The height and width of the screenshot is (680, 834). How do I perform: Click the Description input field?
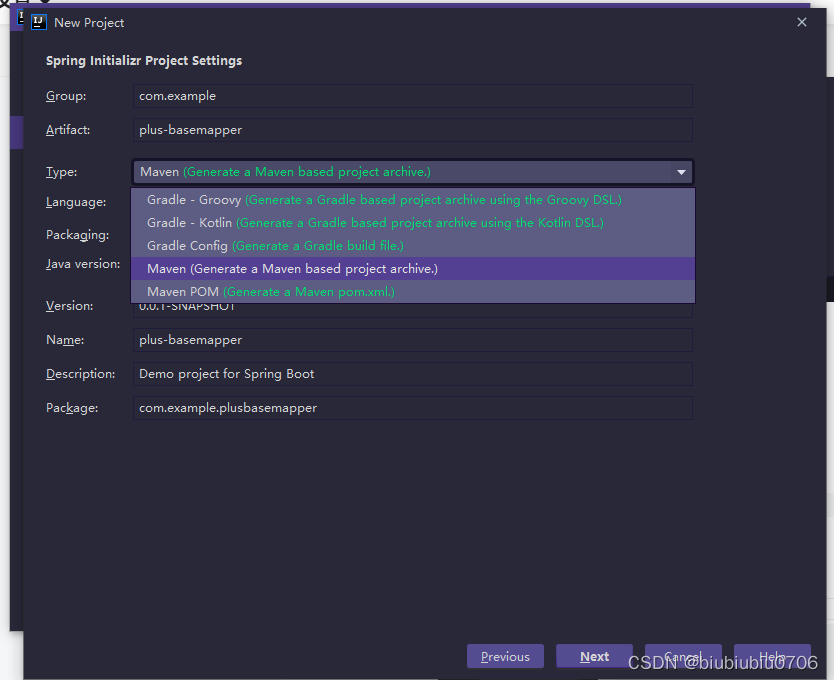pos(412,374)
